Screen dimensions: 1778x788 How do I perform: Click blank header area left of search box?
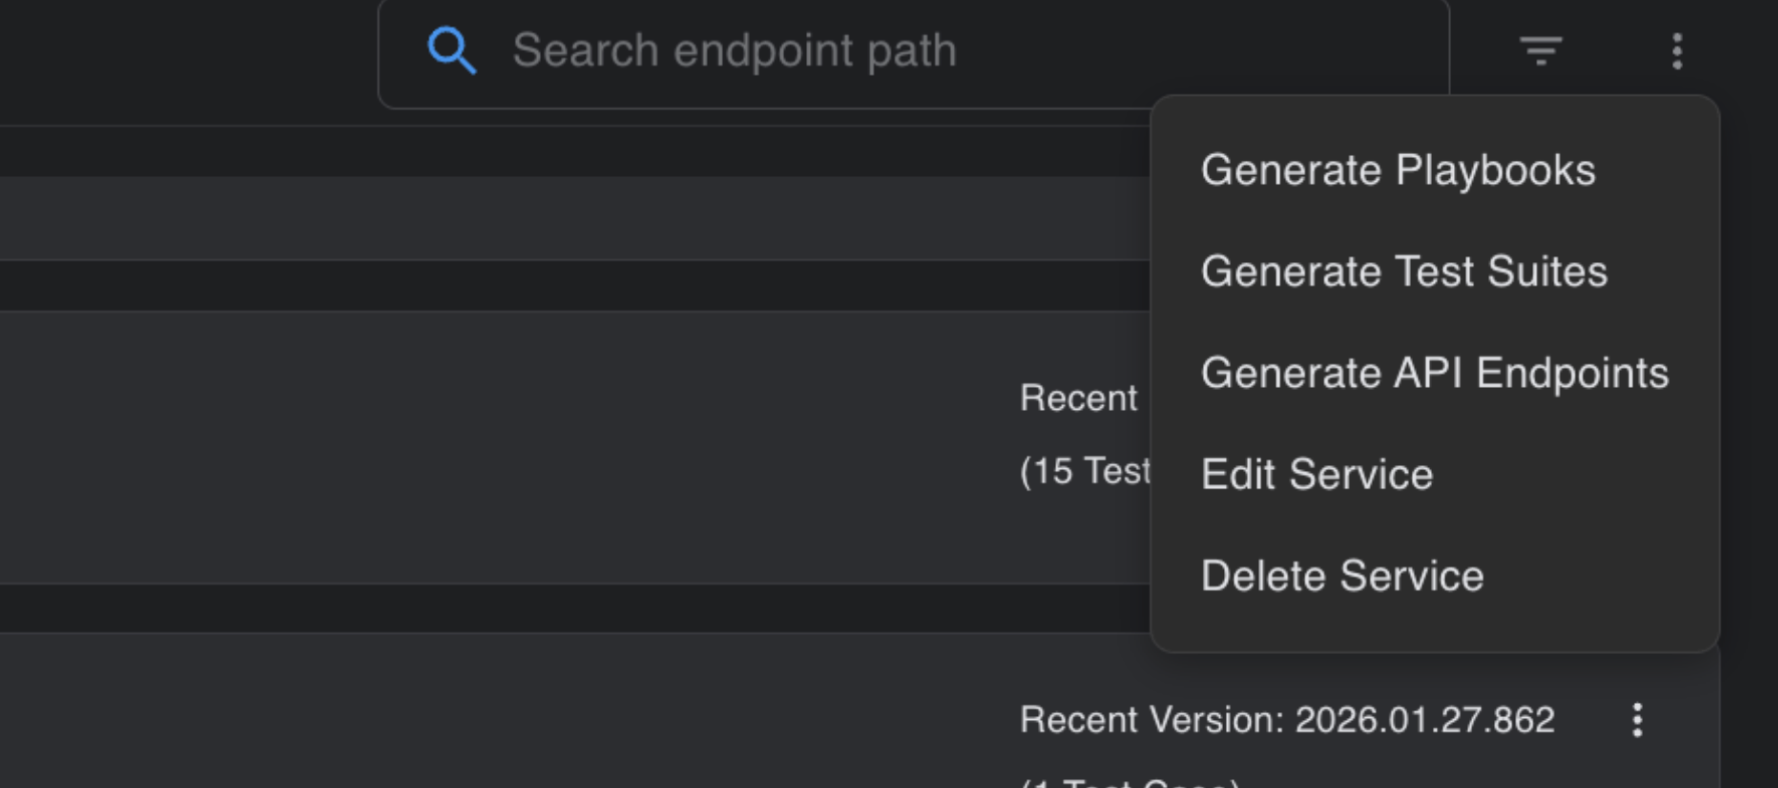180,55
